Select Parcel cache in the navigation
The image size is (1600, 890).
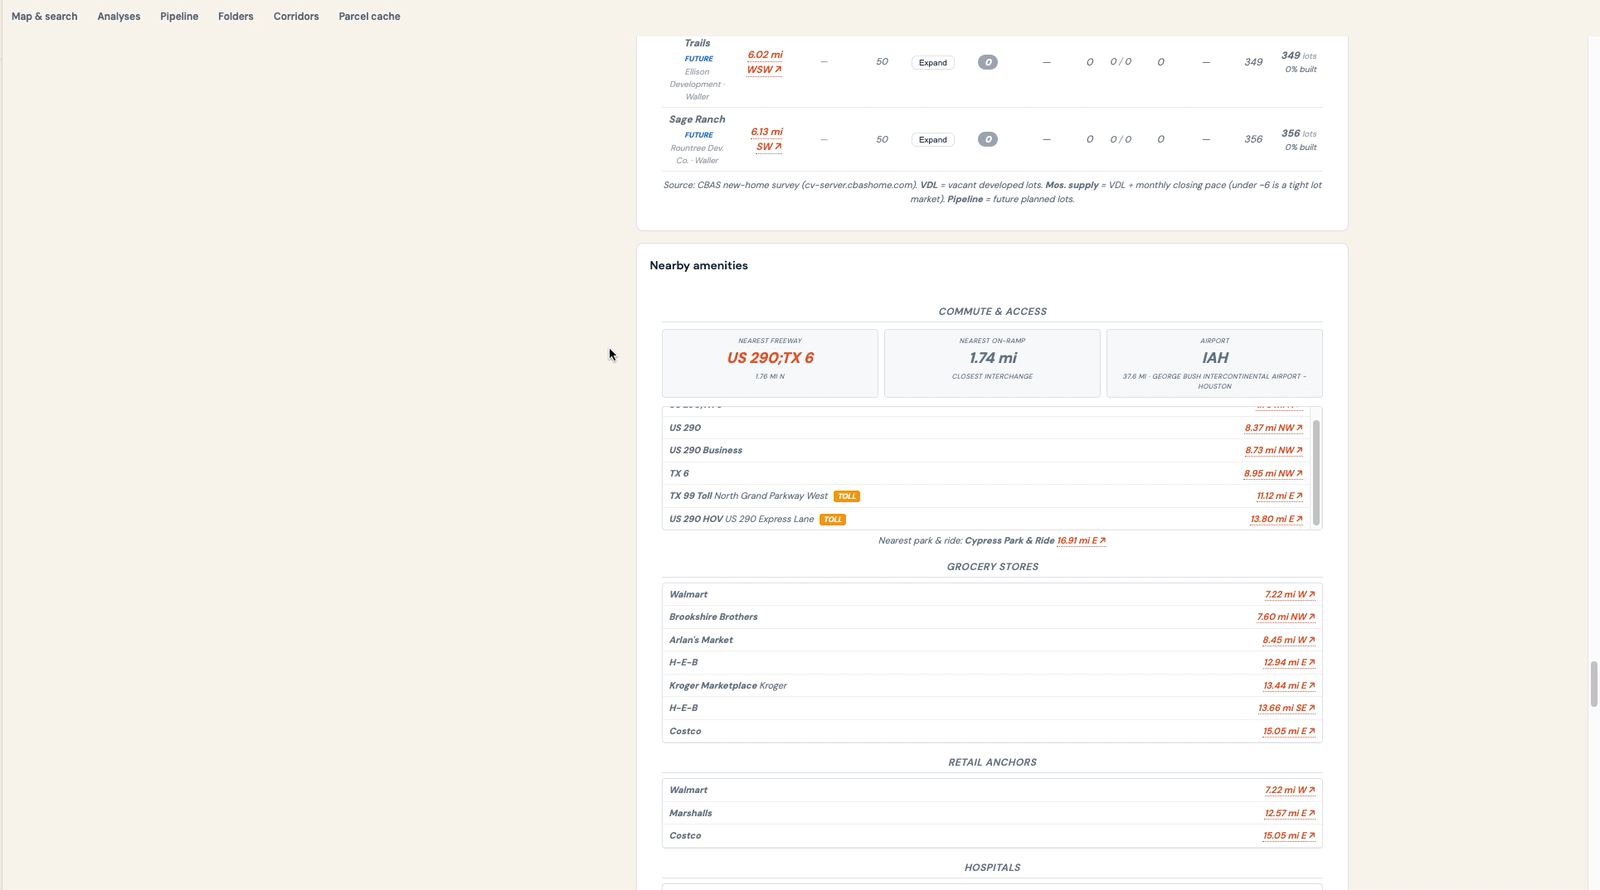tap(369, 16)
